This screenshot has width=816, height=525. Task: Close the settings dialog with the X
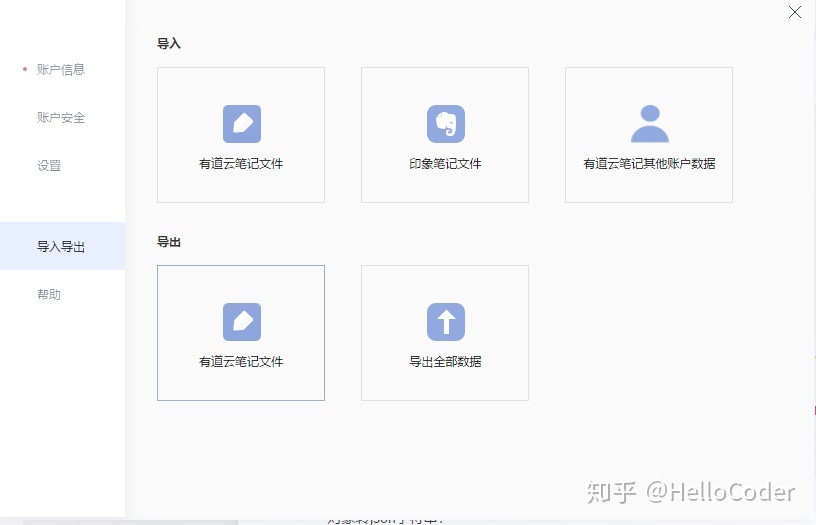click(x=795, y=12)
